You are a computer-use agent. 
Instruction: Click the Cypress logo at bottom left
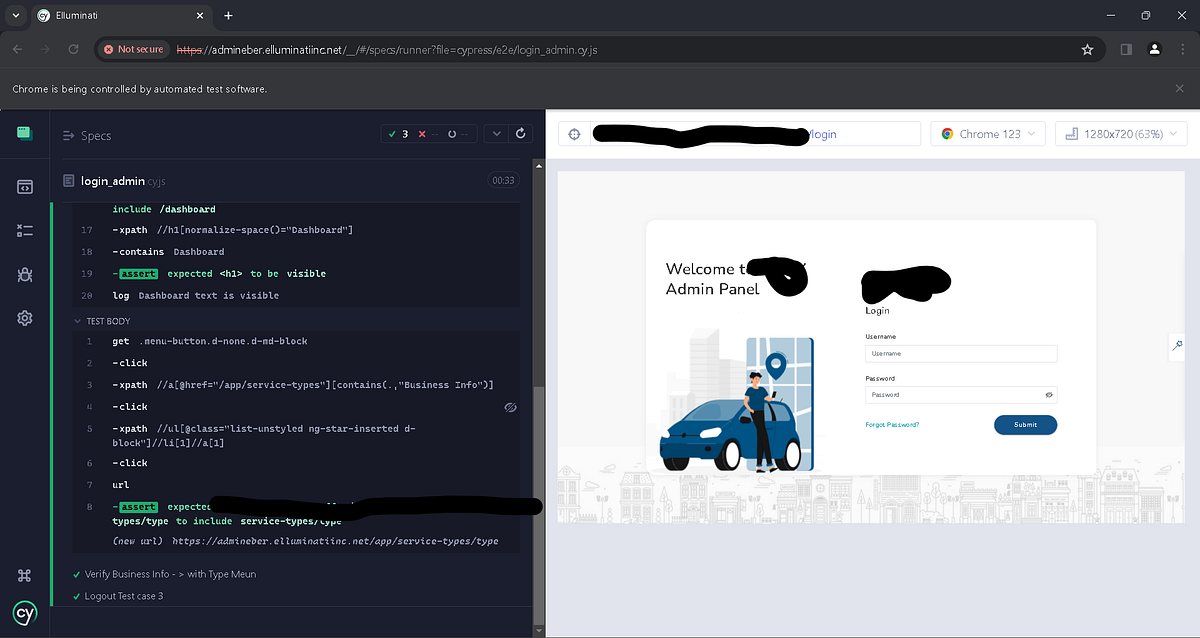[24, 613]
